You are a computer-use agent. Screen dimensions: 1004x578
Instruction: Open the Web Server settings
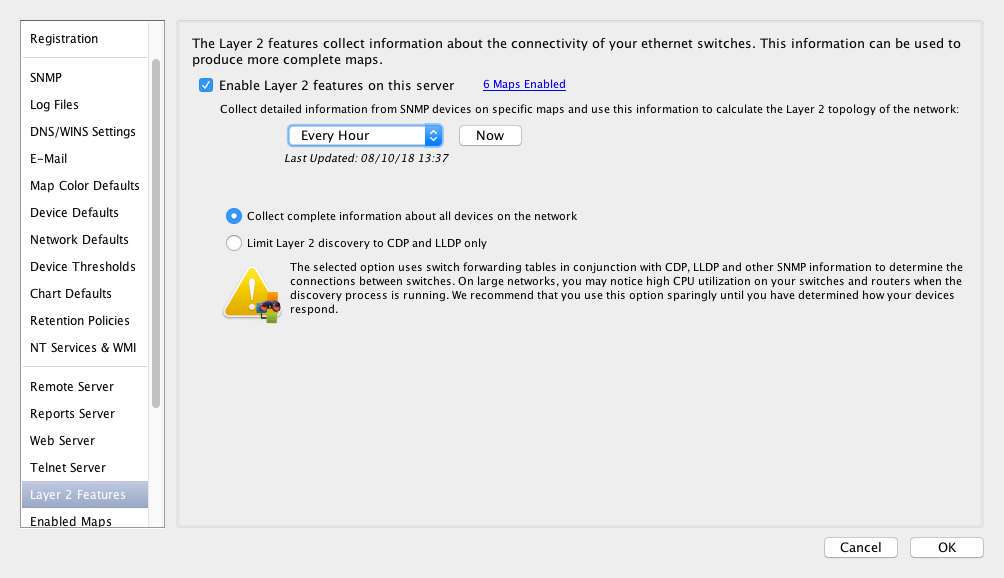click(62, 441)
